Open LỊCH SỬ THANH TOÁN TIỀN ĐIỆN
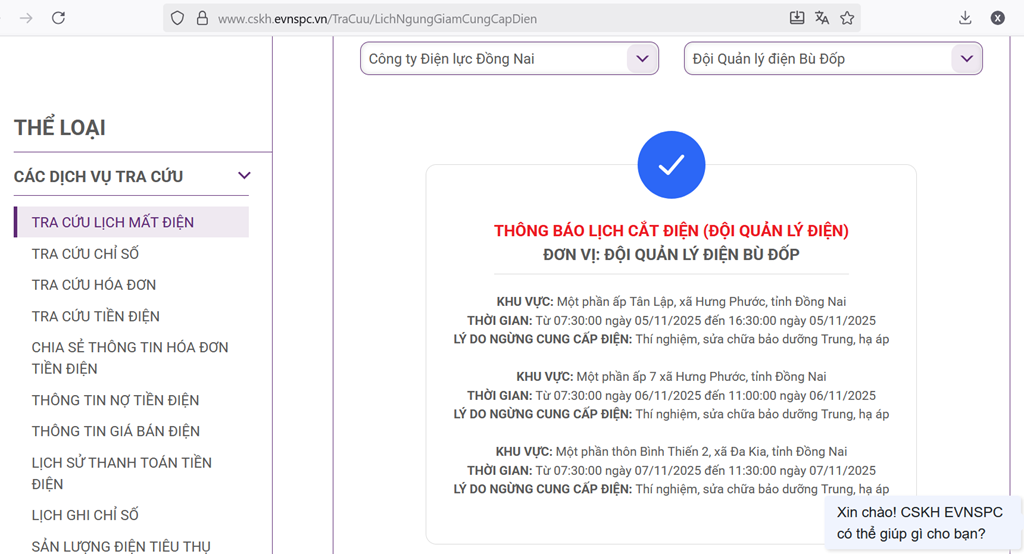This screenshot has width=1024, height=554. [122, 473]
